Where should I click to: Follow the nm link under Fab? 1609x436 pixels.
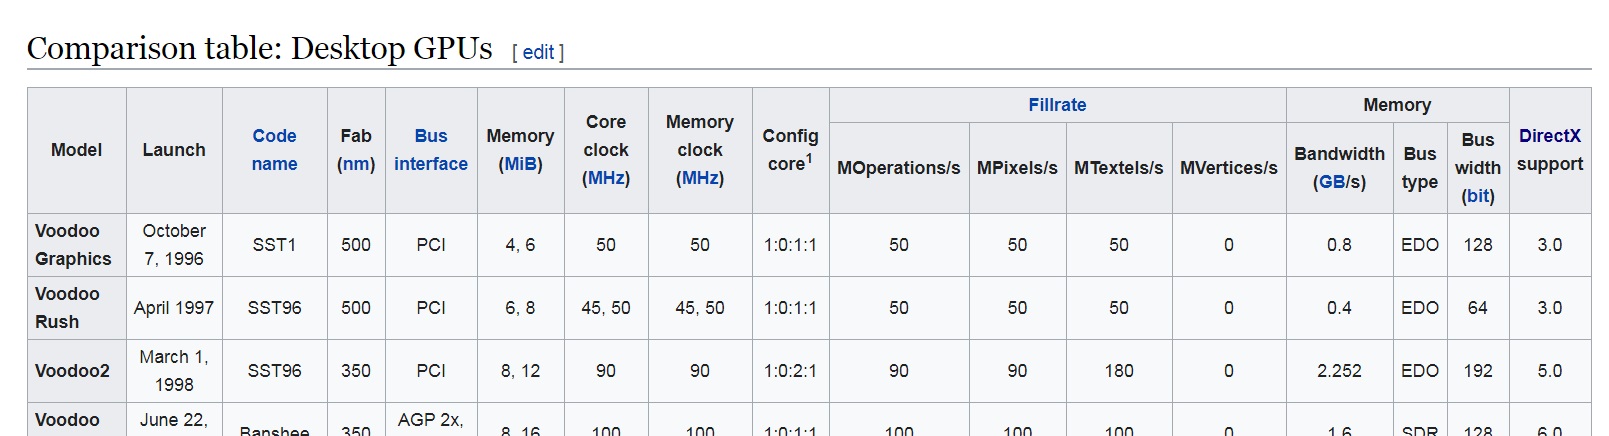coord(356,164)
